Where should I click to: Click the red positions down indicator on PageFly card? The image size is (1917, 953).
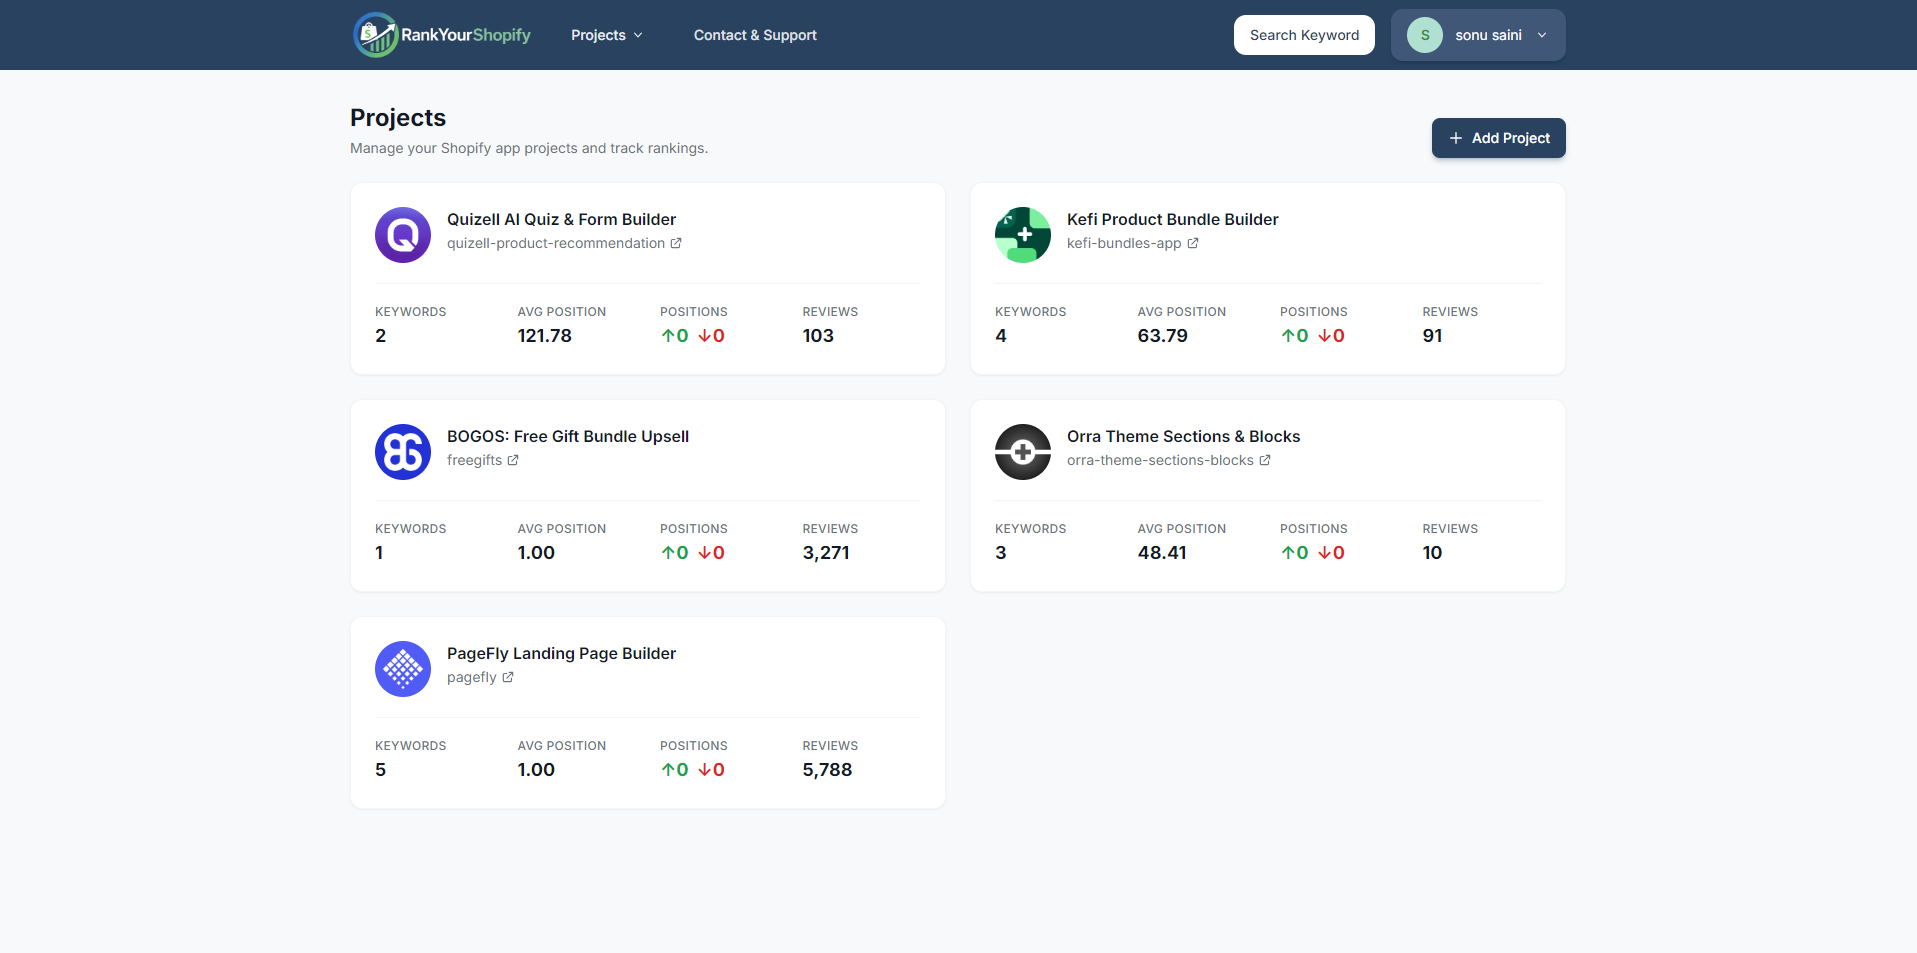pos(711,769)
